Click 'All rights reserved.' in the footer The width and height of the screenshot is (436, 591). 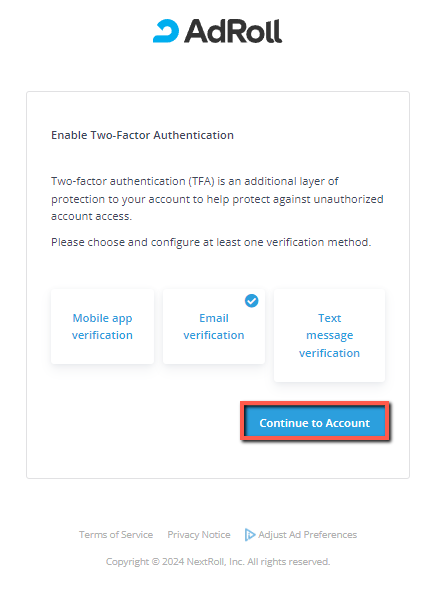[x=288, y=562]
